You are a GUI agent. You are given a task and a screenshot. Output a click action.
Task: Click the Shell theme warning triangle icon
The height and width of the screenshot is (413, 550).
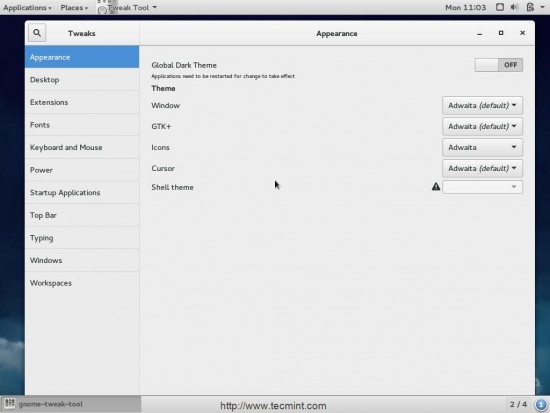(x=436, y=187)
